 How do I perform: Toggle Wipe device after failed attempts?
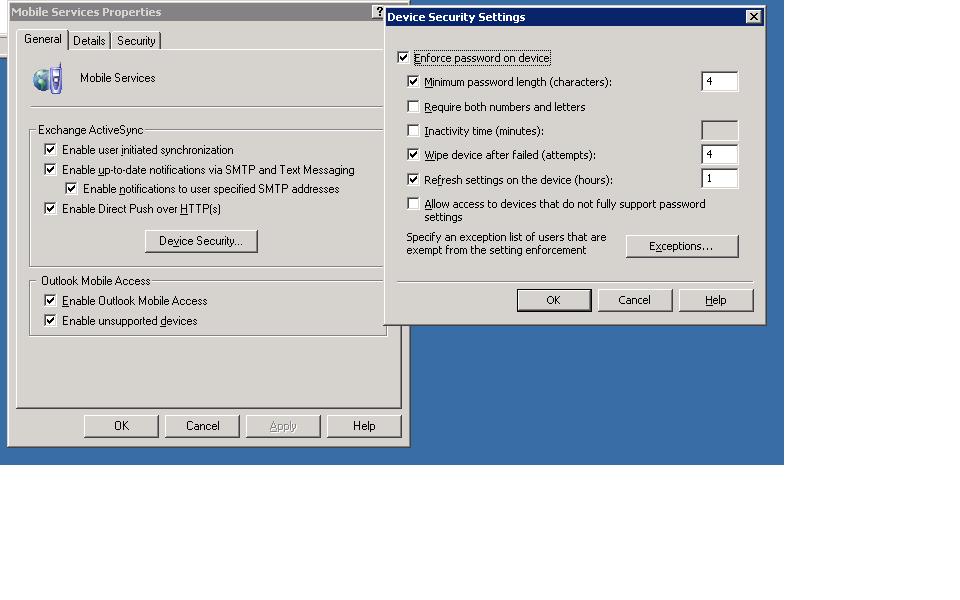pyautogui.click(x=413, y=154)
